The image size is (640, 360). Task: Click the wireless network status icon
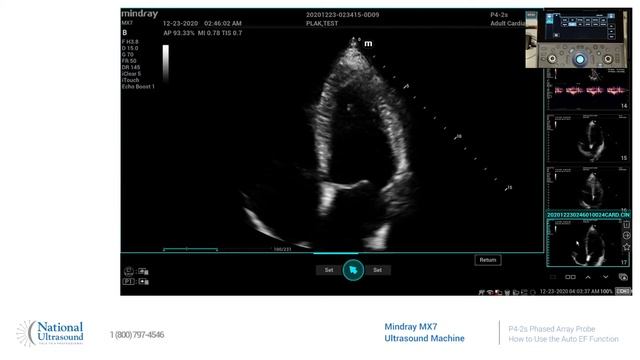[x=489, y=292]
